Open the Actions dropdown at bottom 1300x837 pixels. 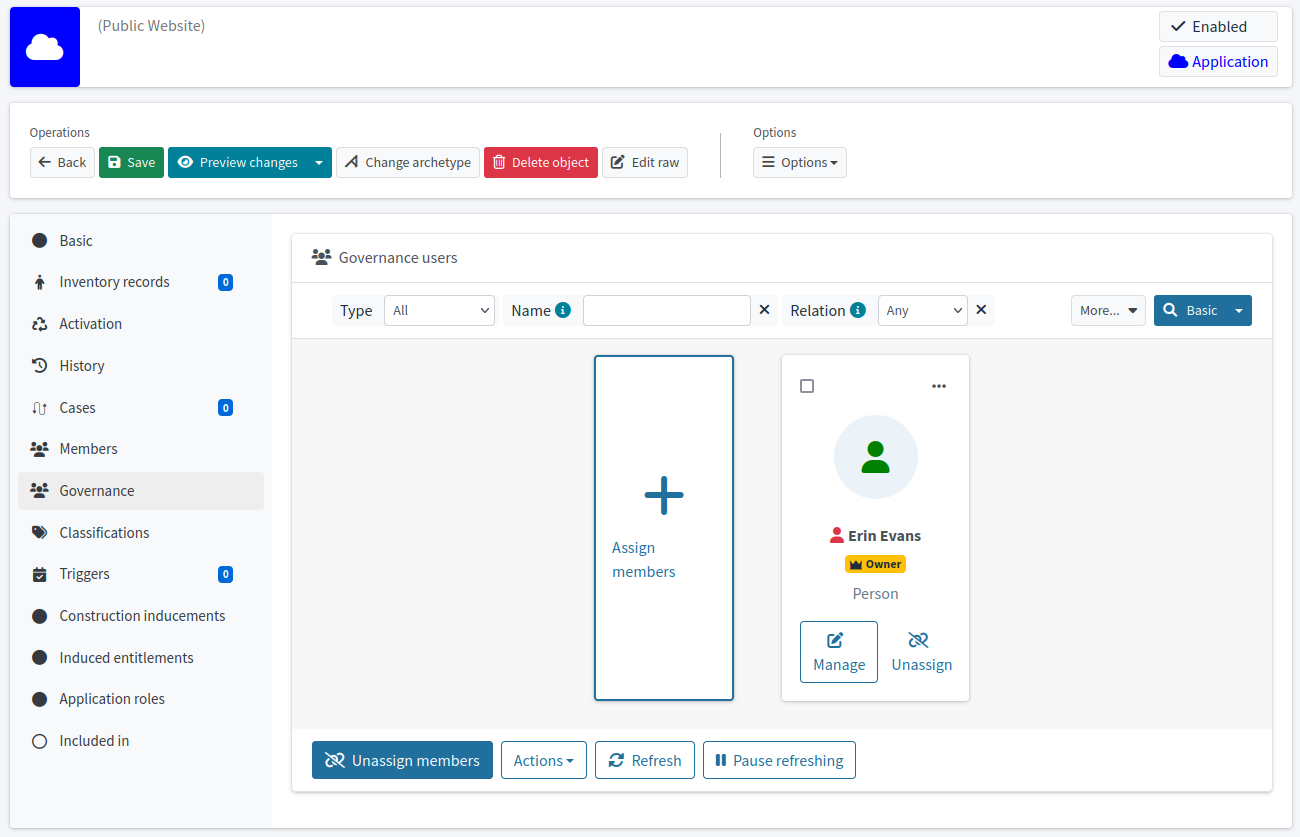point(543,760)
